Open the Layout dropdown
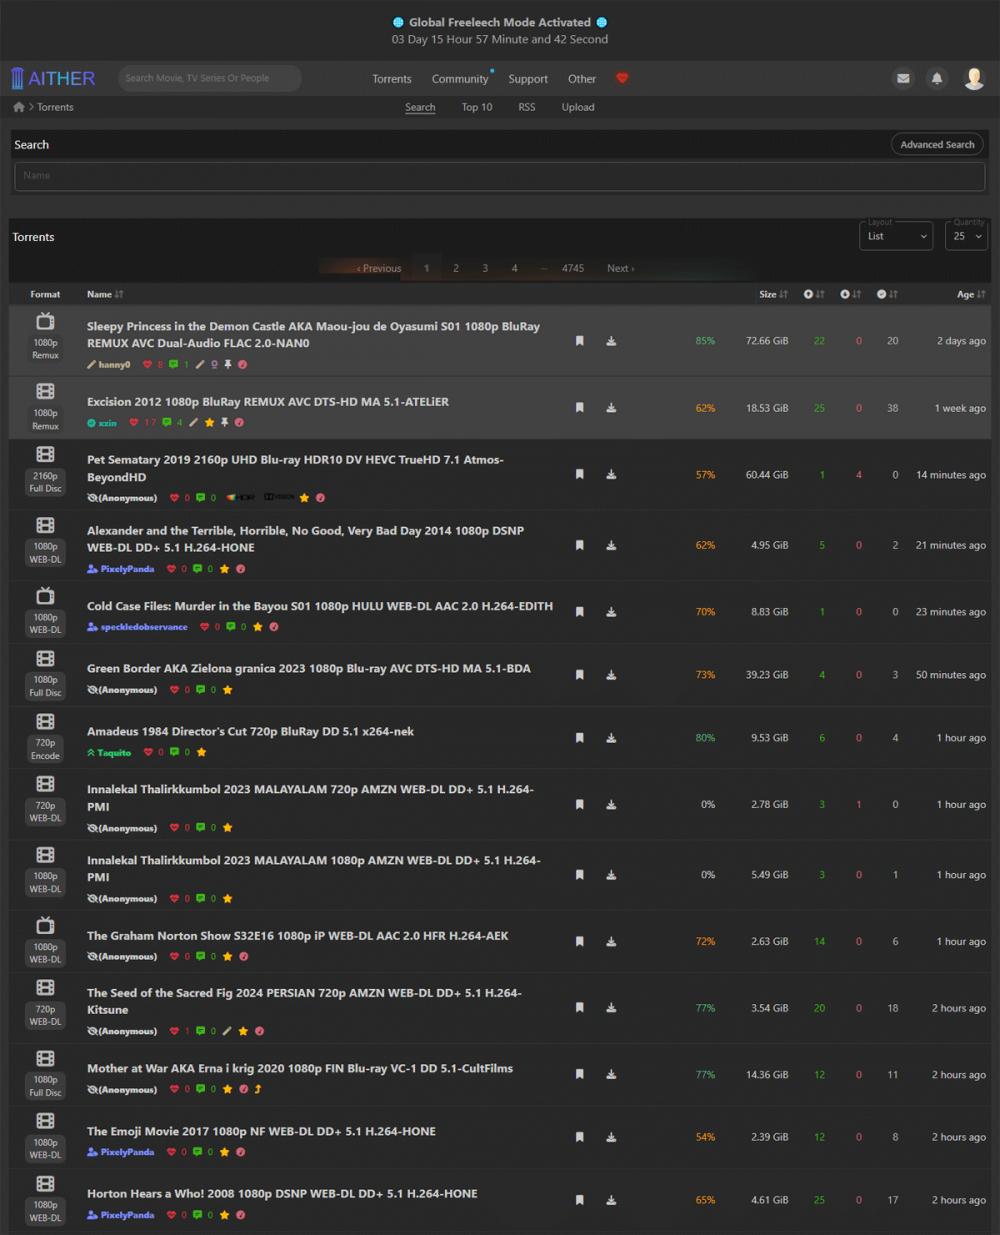The height and width of the screenshot is (1235, 1000). (x=896, y=237)
